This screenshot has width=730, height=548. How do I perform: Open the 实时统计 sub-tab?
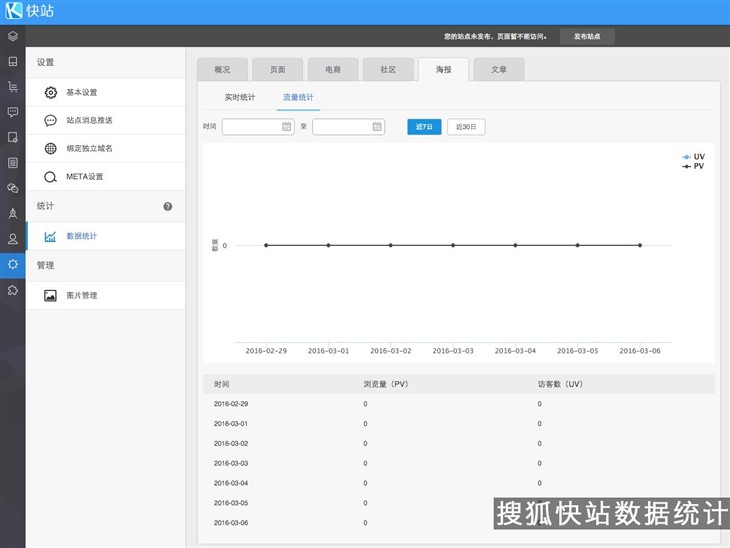tap(240, 97)
